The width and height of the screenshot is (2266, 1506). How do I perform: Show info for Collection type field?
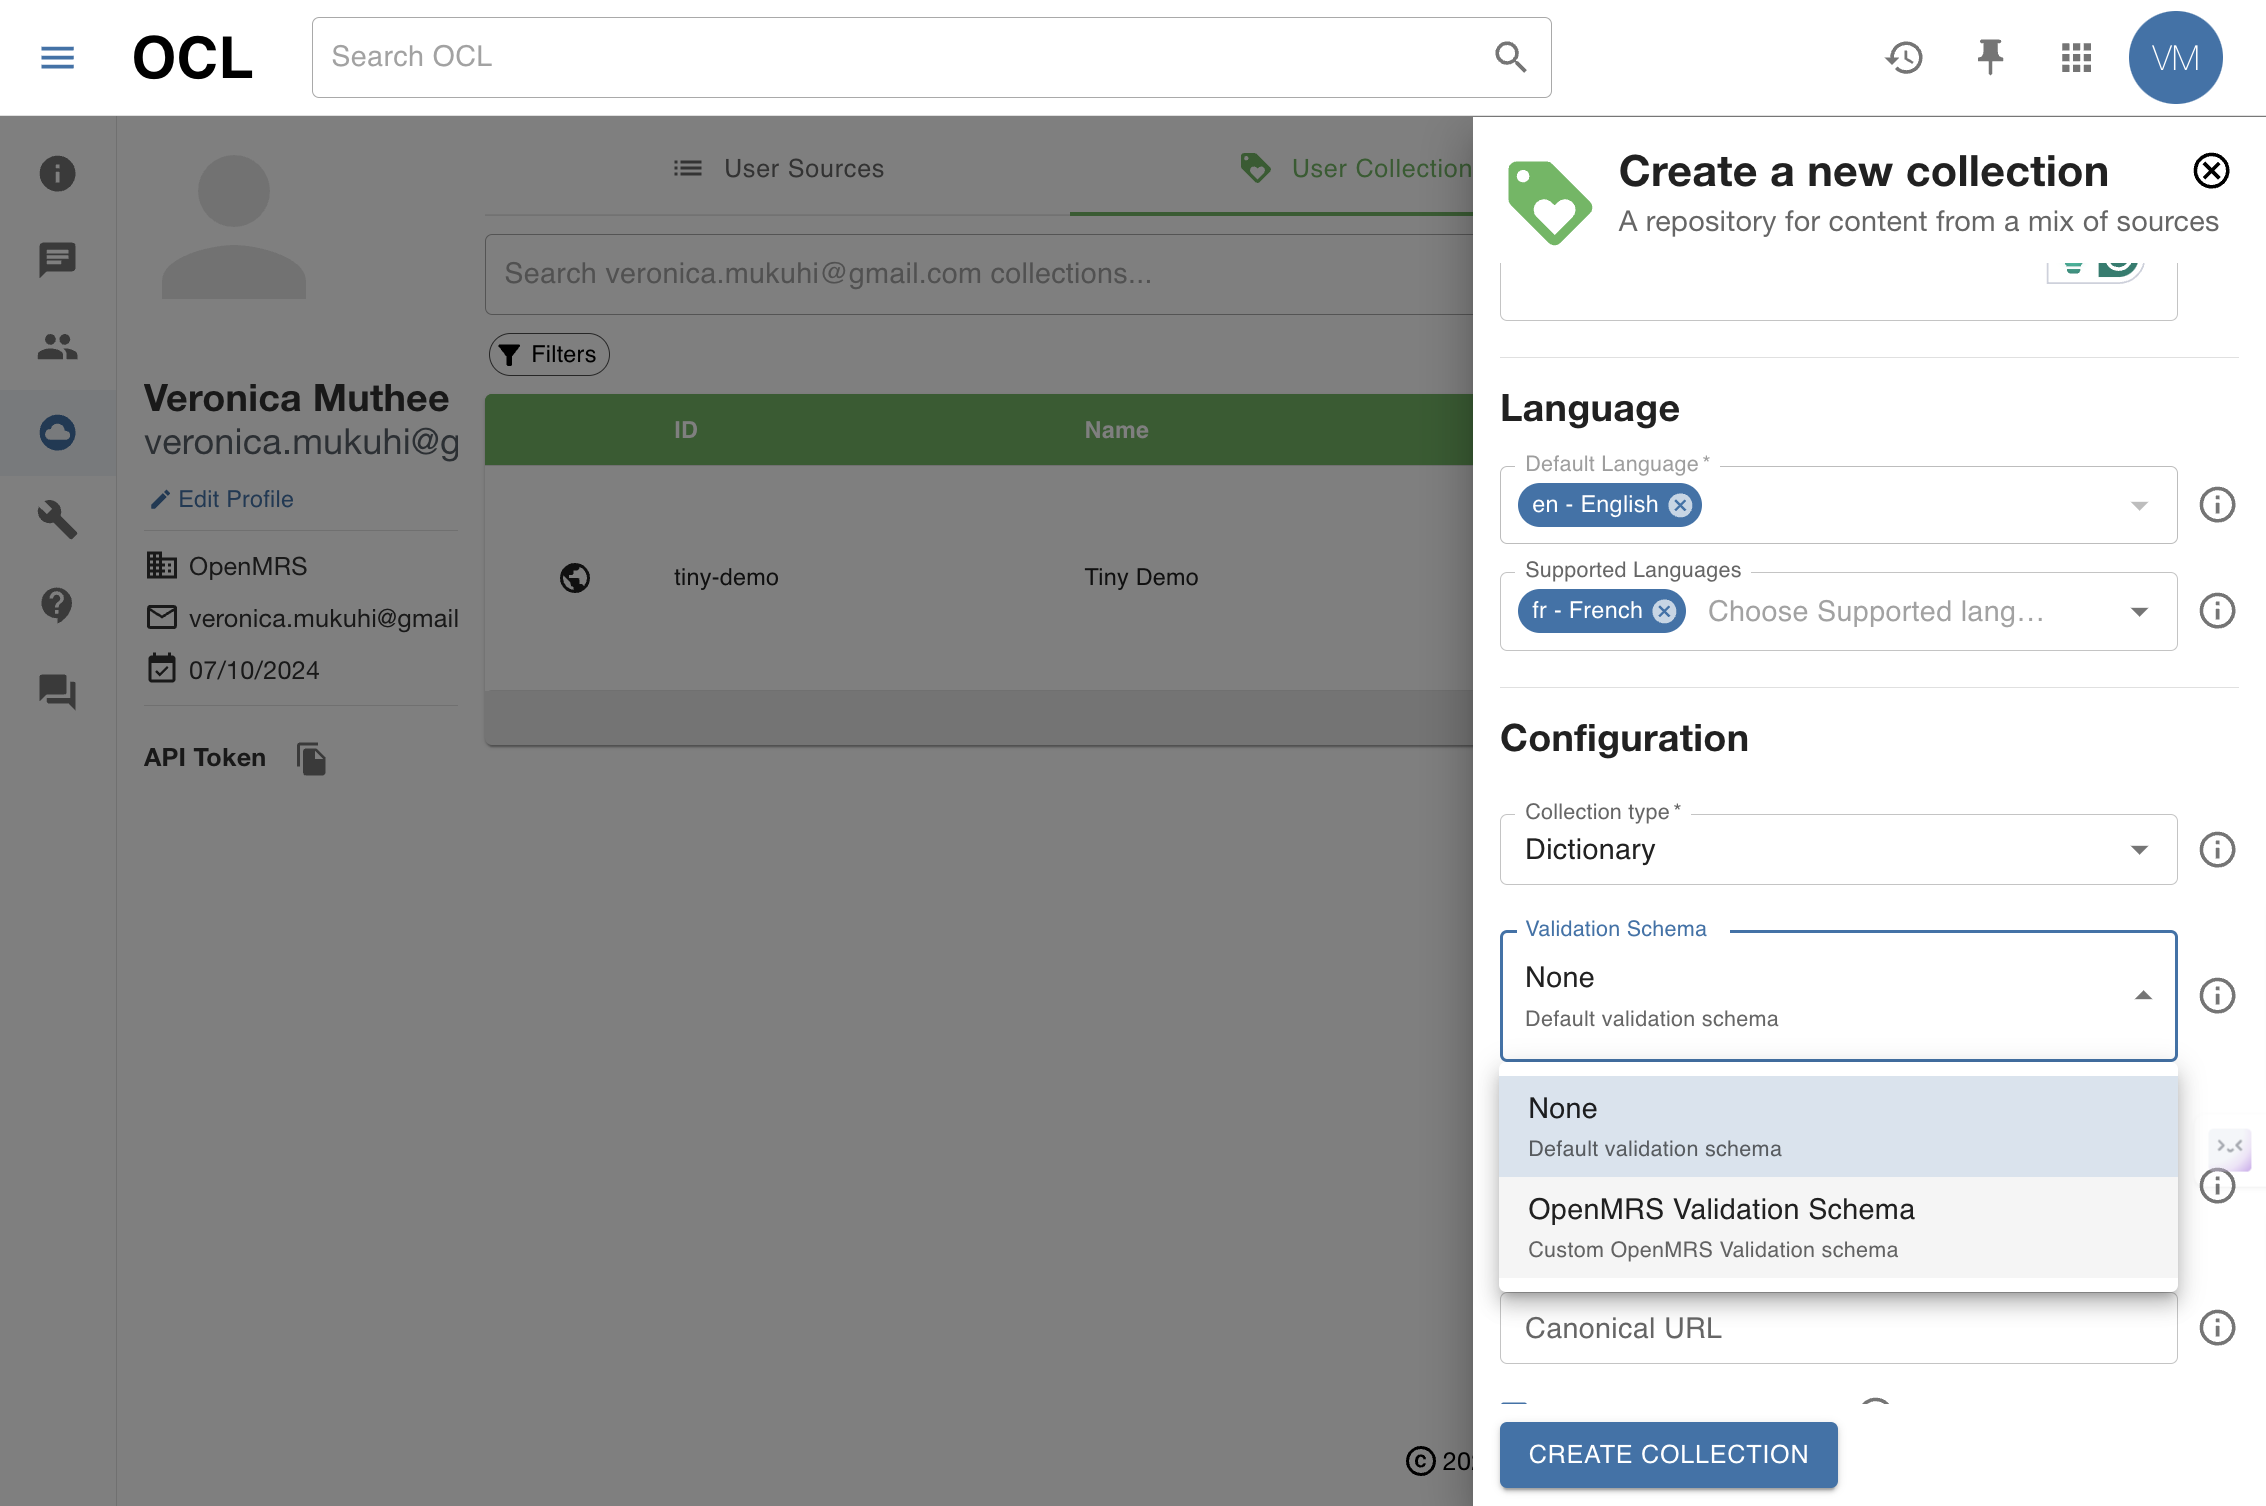tap(2217, 849)
